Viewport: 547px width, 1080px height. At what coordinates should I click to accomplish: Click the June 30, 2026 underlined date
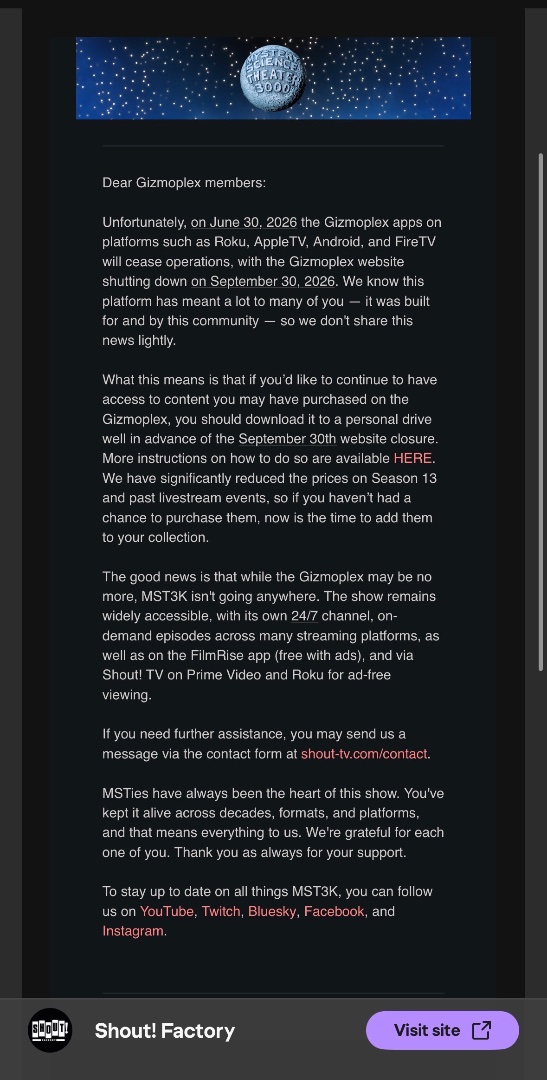tap(244, 222)
